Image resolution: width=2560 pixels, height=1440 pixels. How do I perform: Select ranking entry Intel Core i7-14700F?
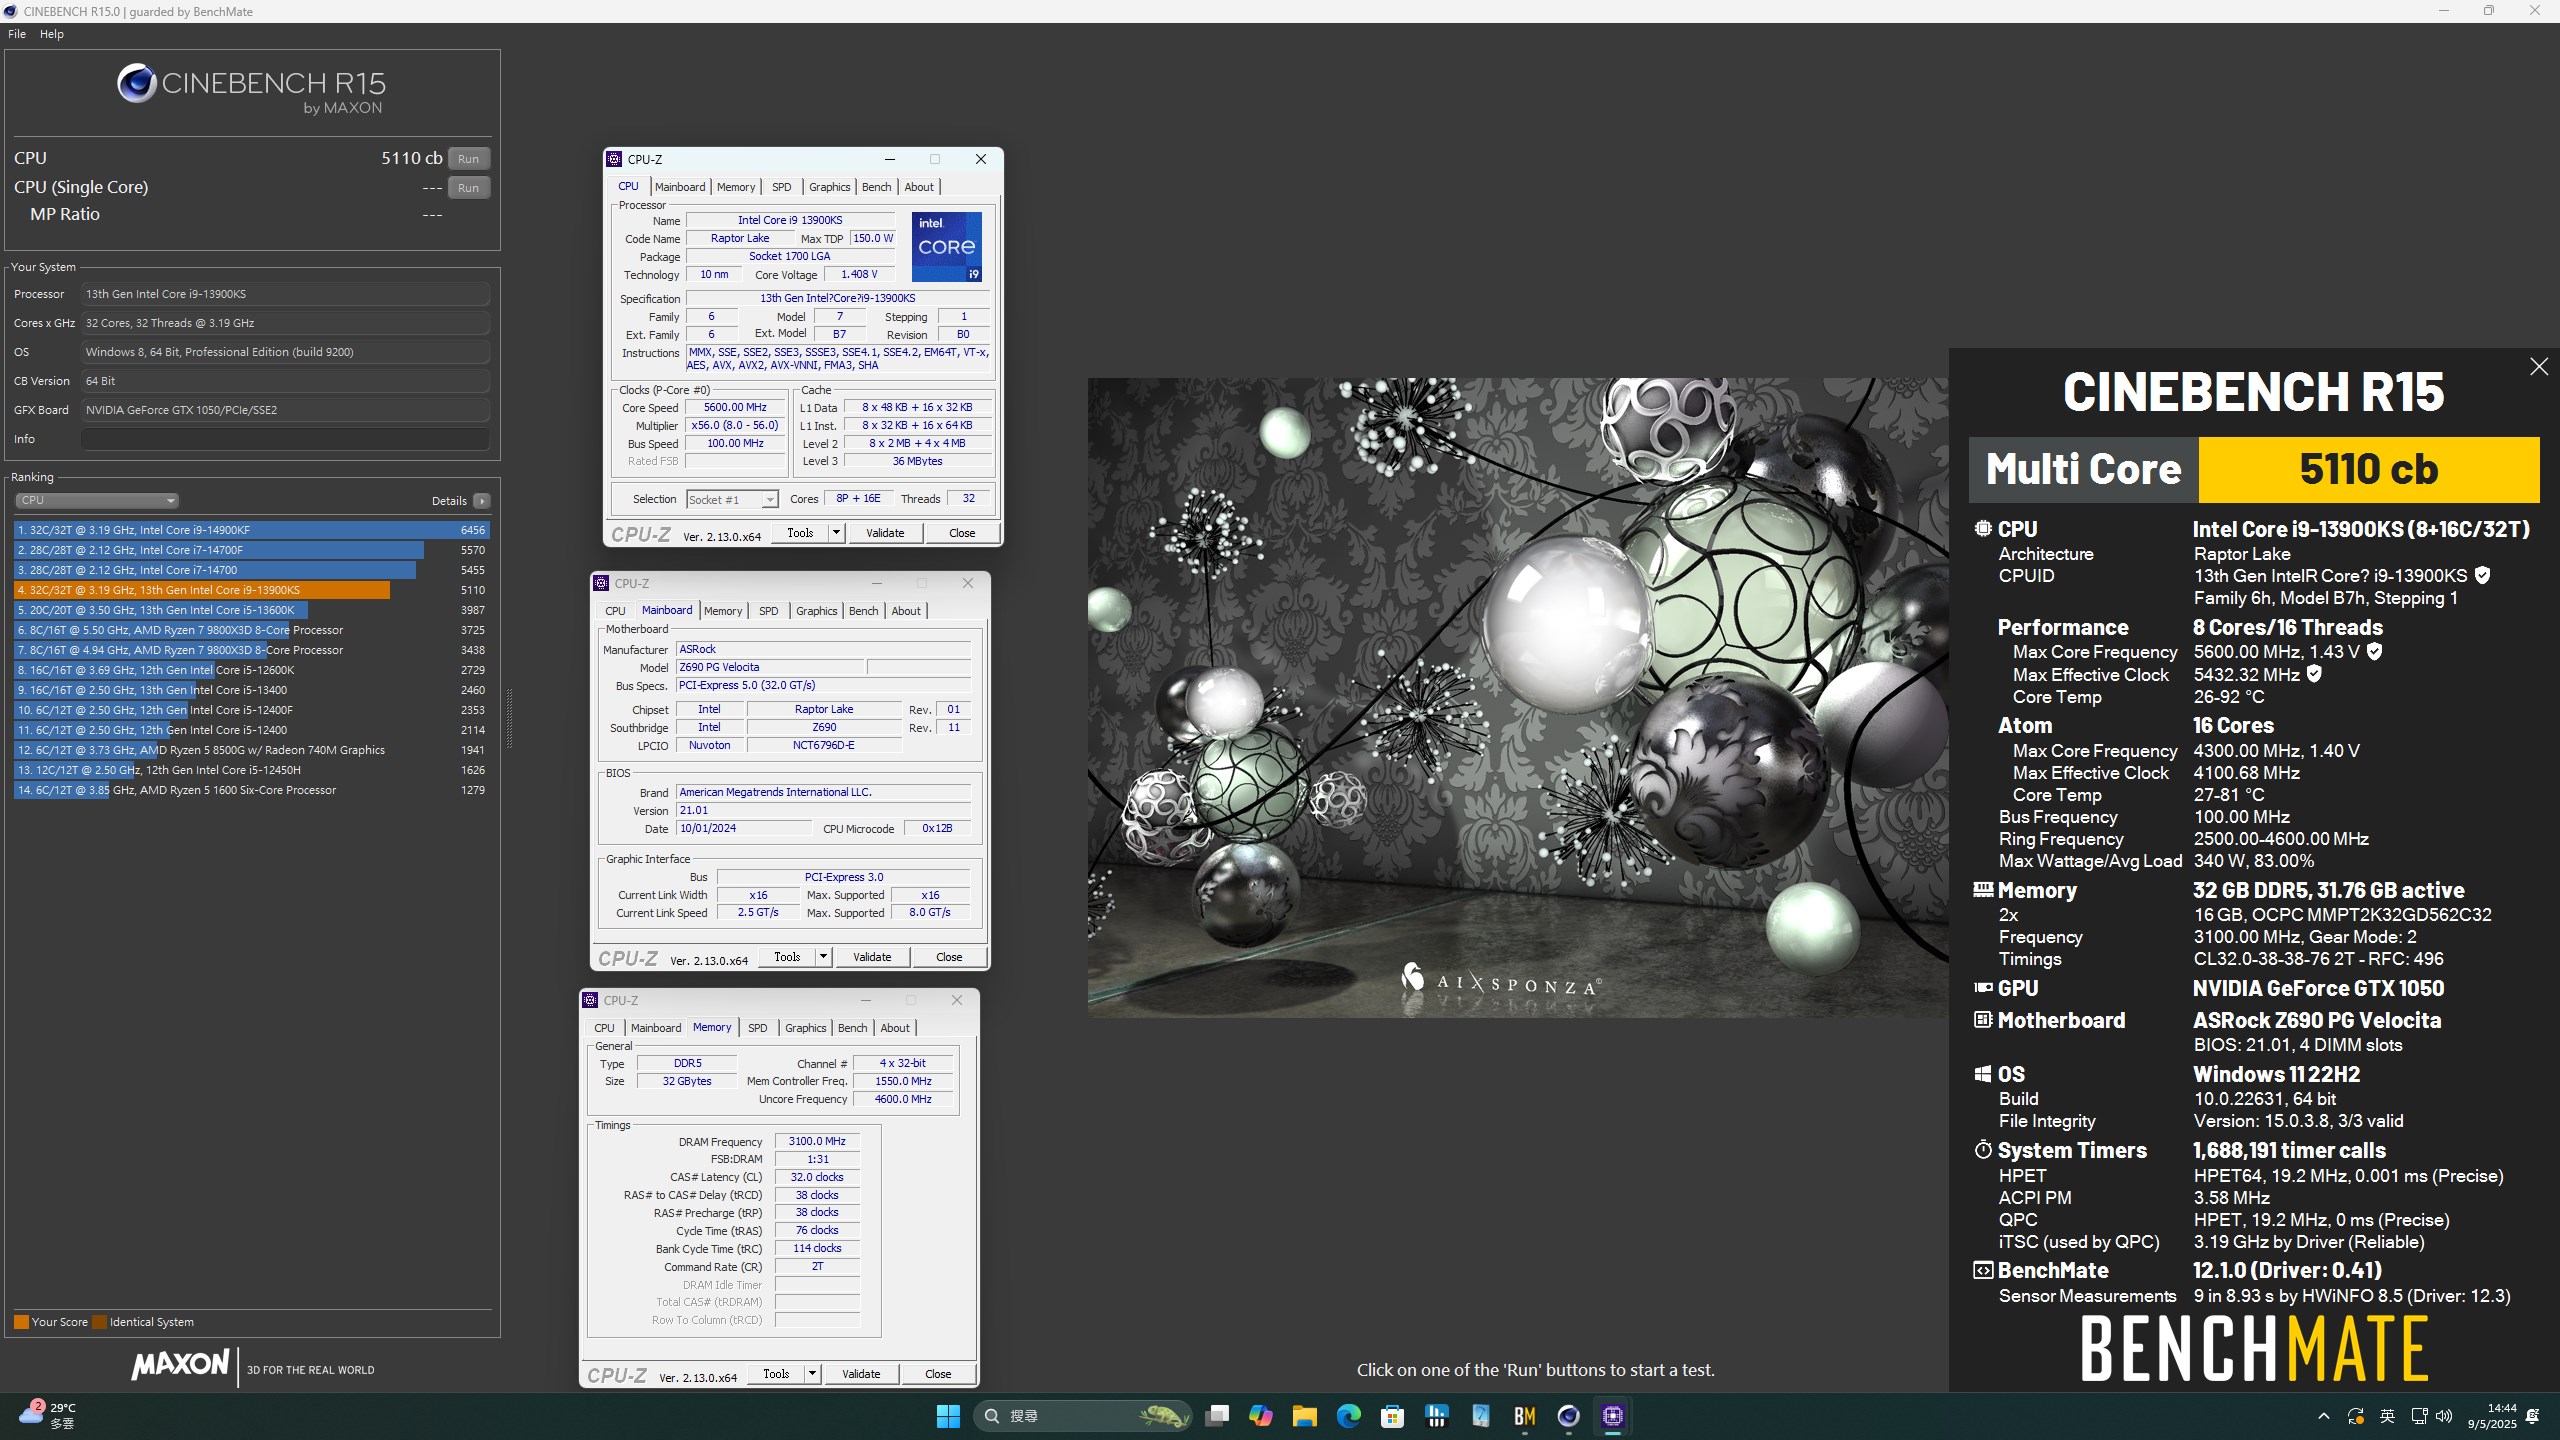pyautogui.click(x=251, y=550)
